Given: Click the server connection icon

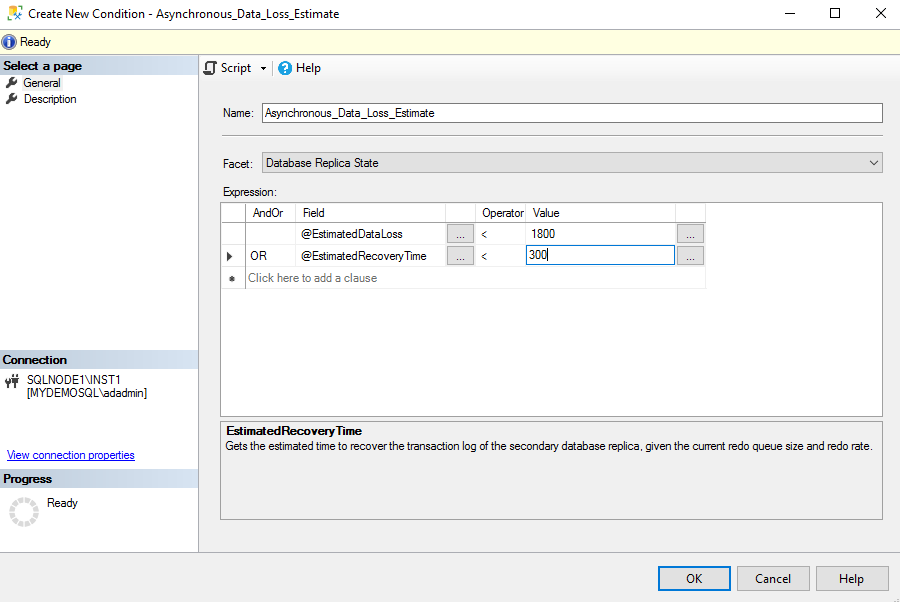Looking at the screenshot, I should tap(12, 381).
